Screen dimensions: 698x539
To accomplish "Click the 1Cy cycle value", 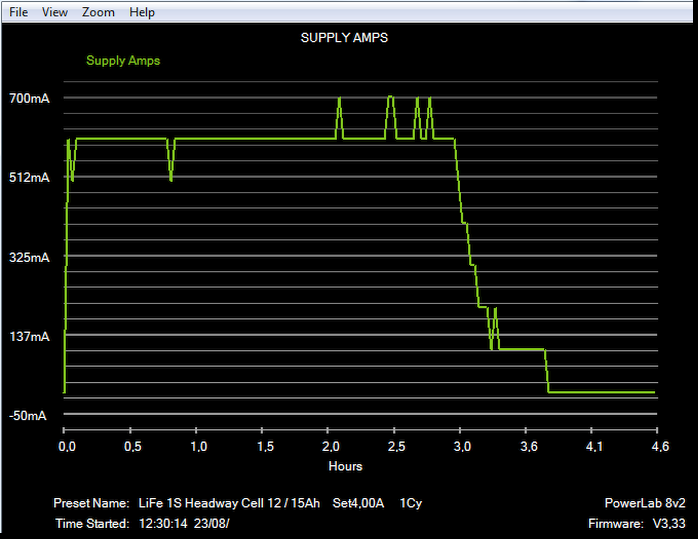I will tap(411, 503).
